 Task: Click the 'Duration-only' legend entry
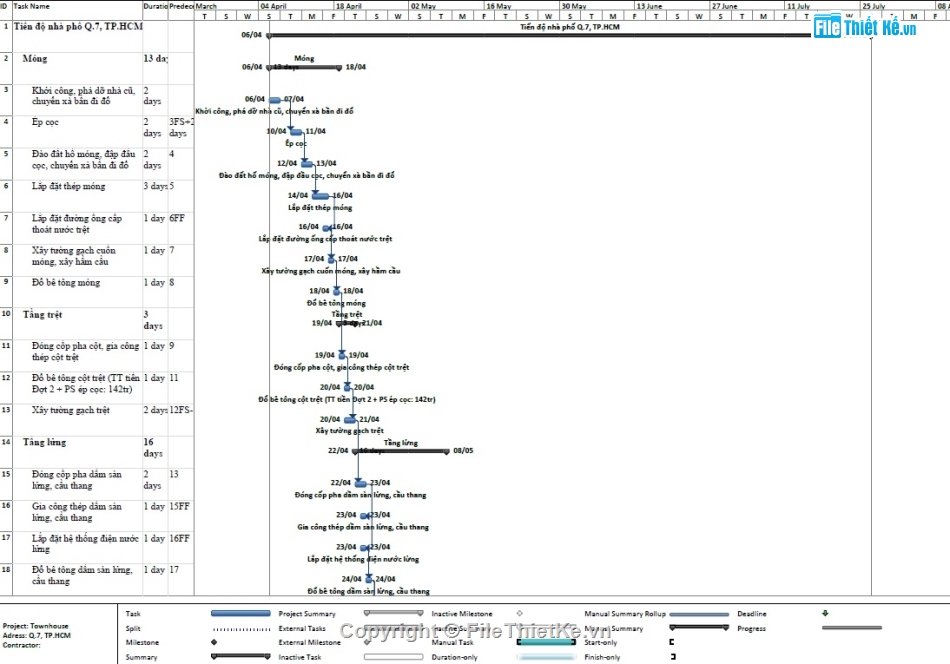tap(453, 657)
